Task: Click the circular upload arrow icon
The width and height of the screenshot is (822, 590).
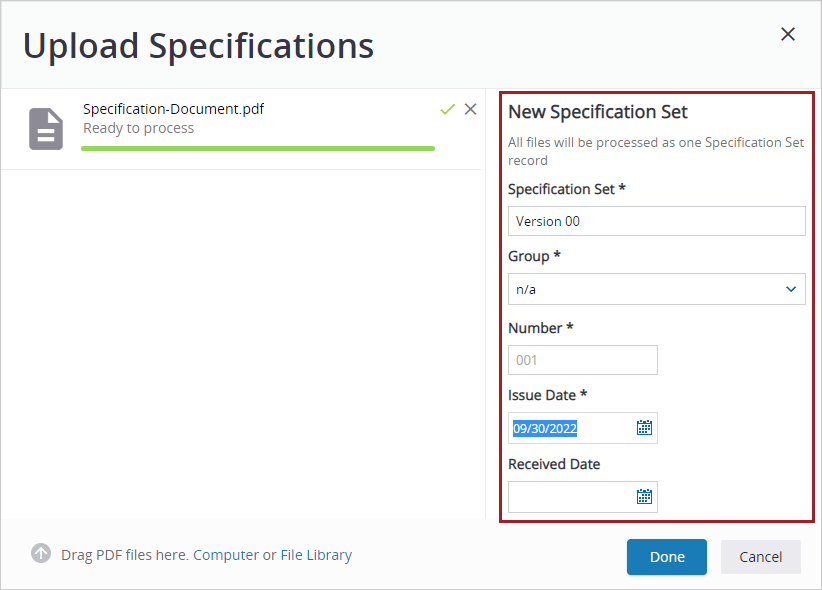Action: click(x=41, y=554)
